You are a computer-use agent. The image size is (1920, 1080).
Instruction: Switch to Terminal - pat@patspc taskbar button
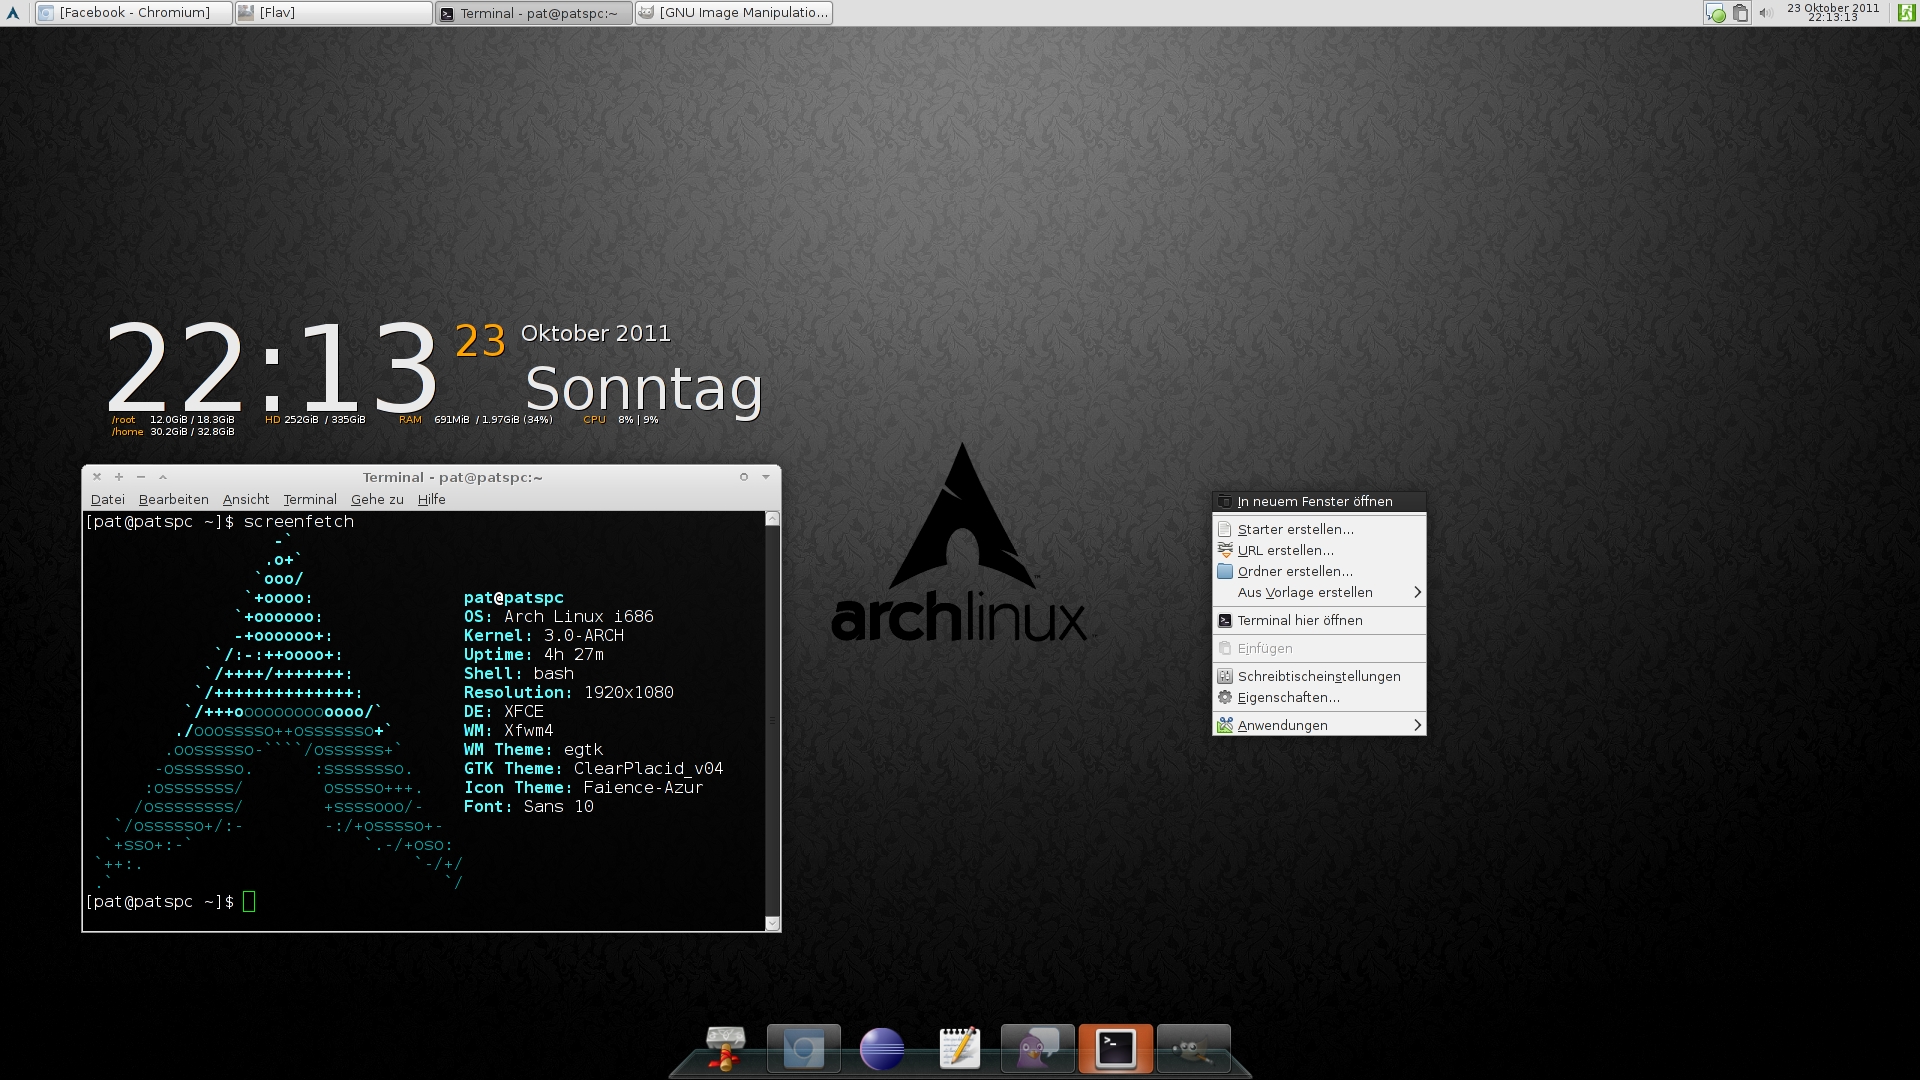pos(534,13)
